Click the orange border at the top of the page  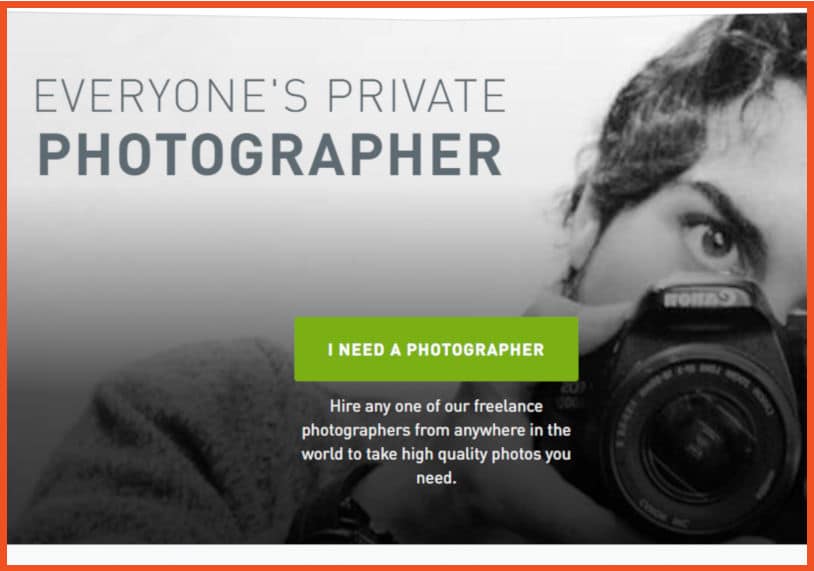pyautogui.click(x=407, y=4)
